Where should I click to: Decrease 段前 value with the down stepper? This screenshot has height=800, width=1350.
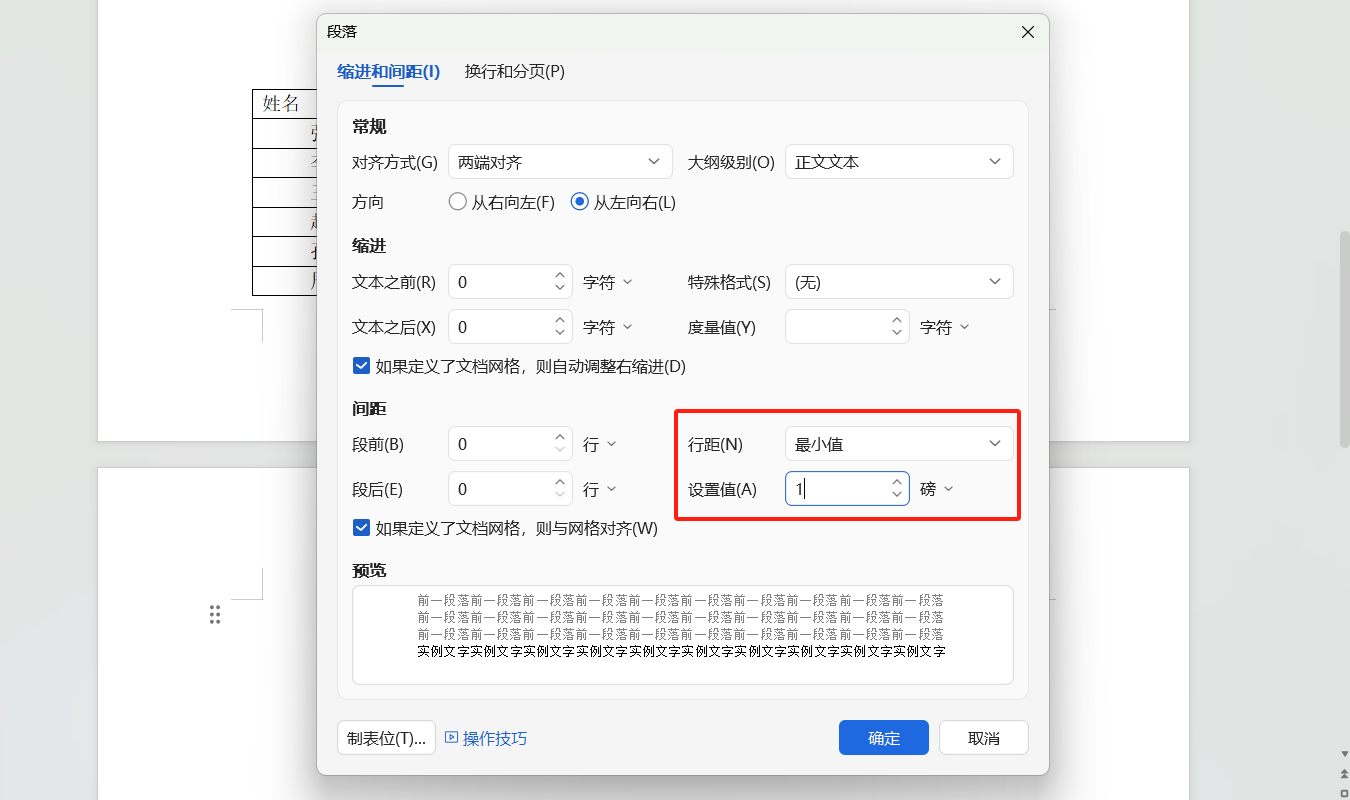[x=559, y=449]
